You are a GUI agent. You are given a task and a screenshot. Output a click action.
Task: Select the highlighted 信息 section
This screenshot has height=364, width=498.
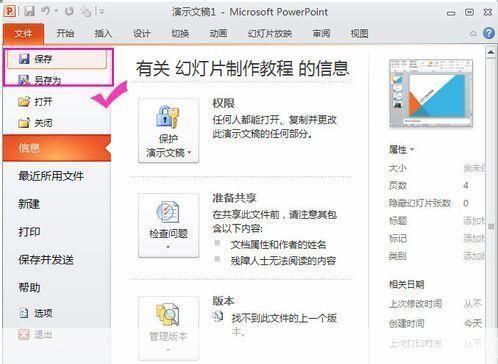pos(57,148)
